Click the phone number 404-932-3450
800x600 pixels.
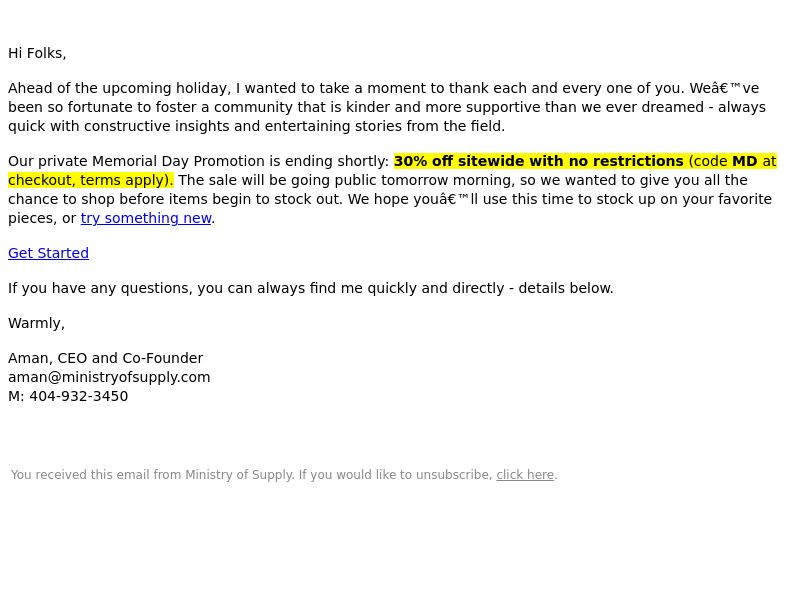click(79, 396)
